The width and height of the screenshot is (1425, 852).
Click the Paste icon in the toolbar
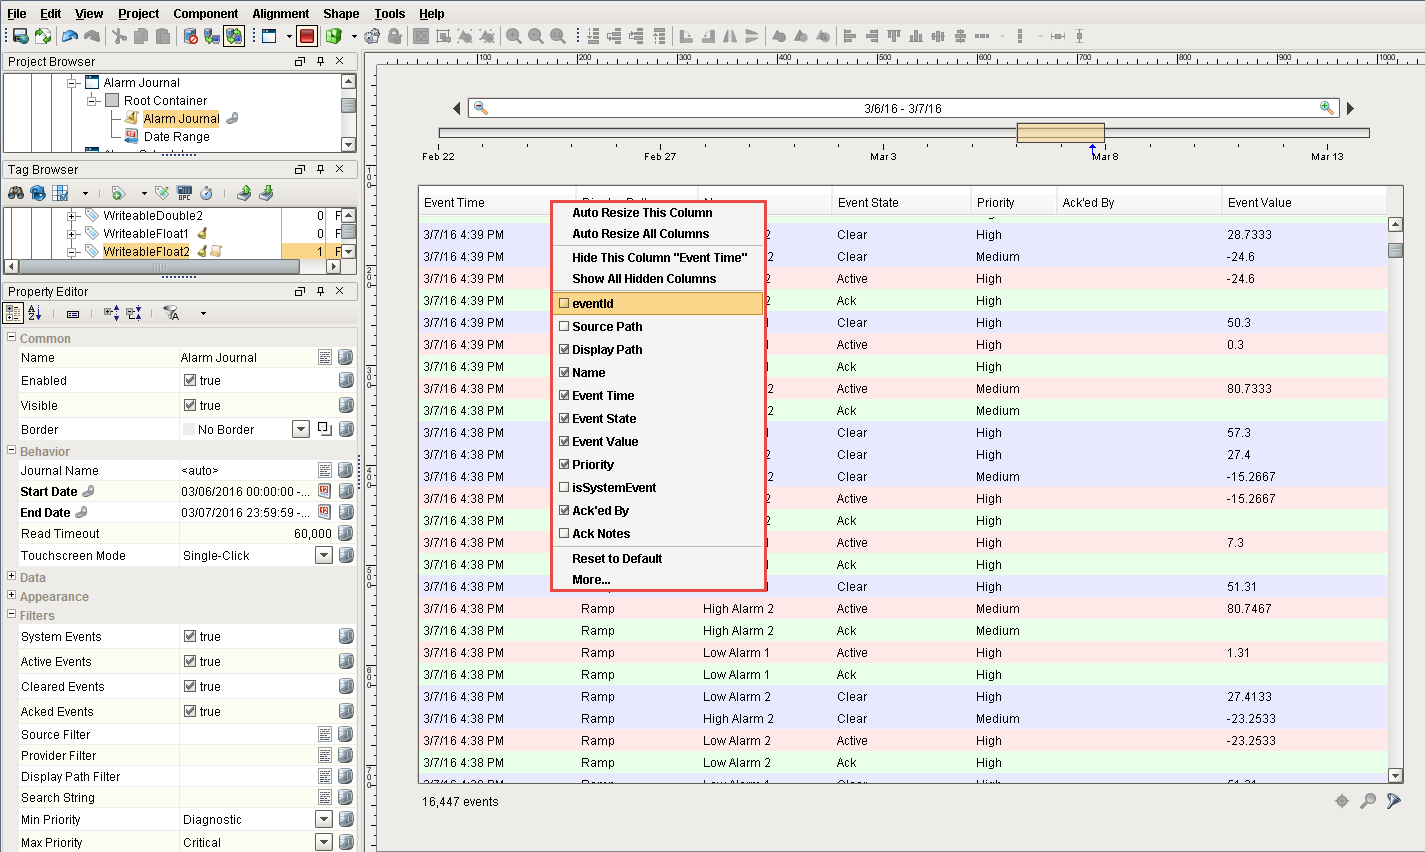163,36
